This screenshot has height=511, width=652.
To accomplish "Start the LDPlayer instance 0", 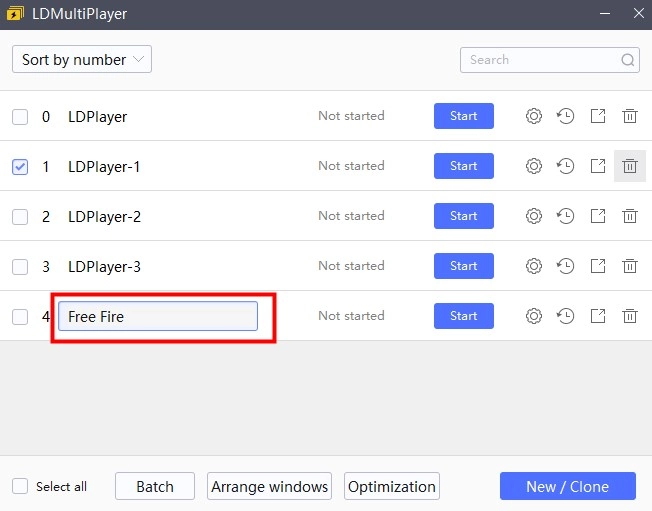I will point(464,116).
